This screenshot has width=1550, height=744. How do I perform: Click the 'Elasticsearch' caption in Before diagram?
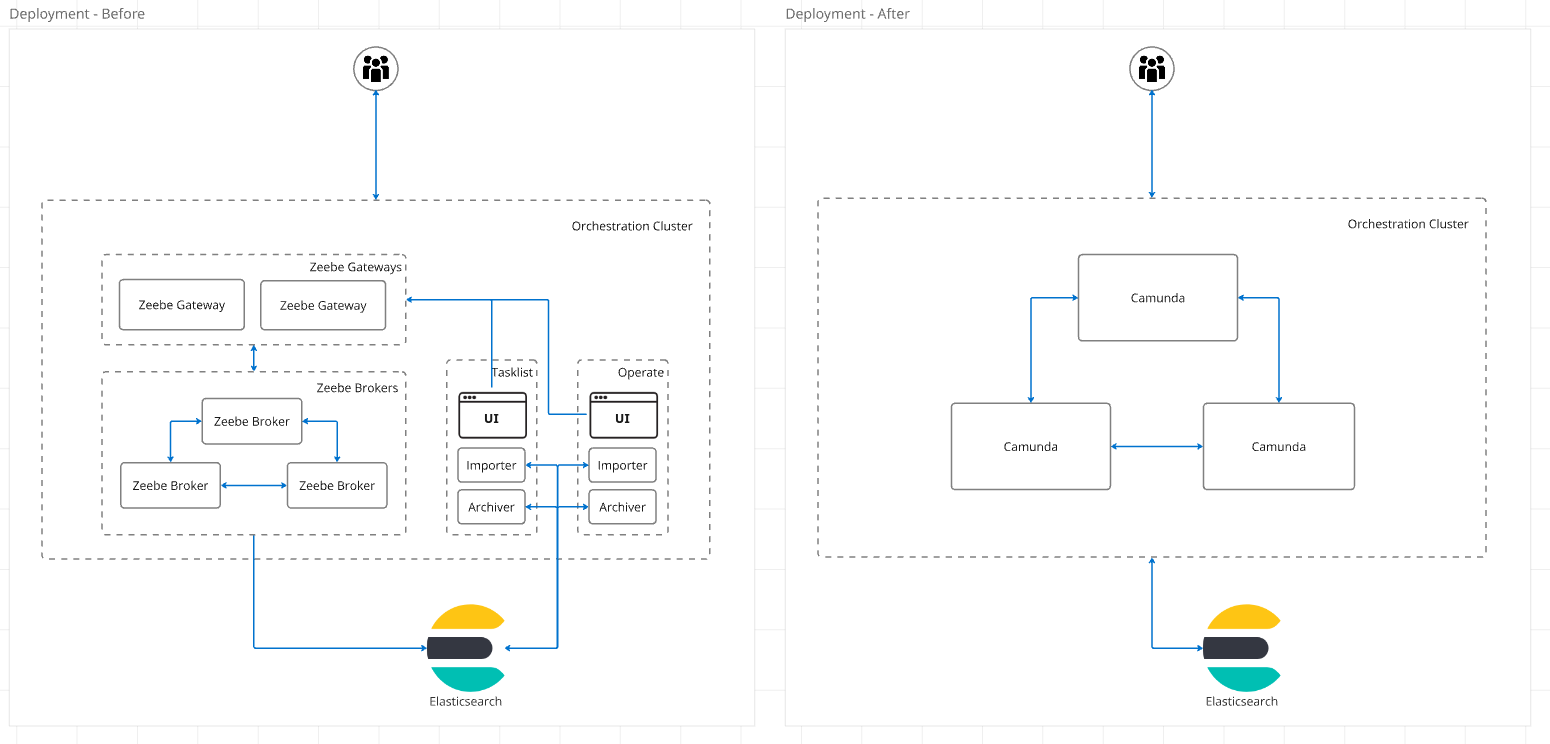pyautogui.click(x=466, y=701)
